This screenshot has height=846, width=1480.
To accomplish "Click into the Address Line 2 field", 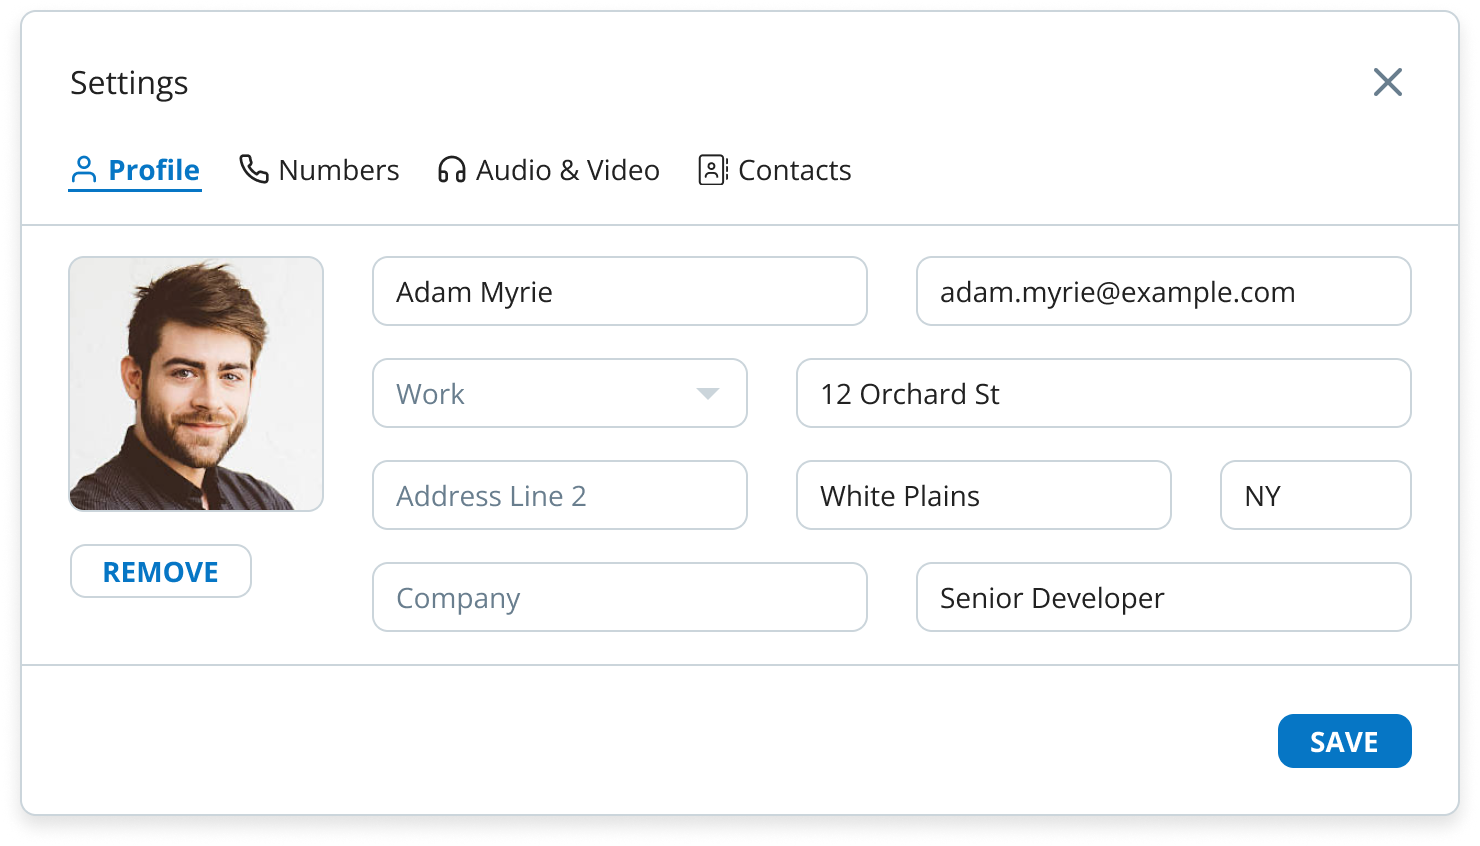I will click(x=559, y=496).
